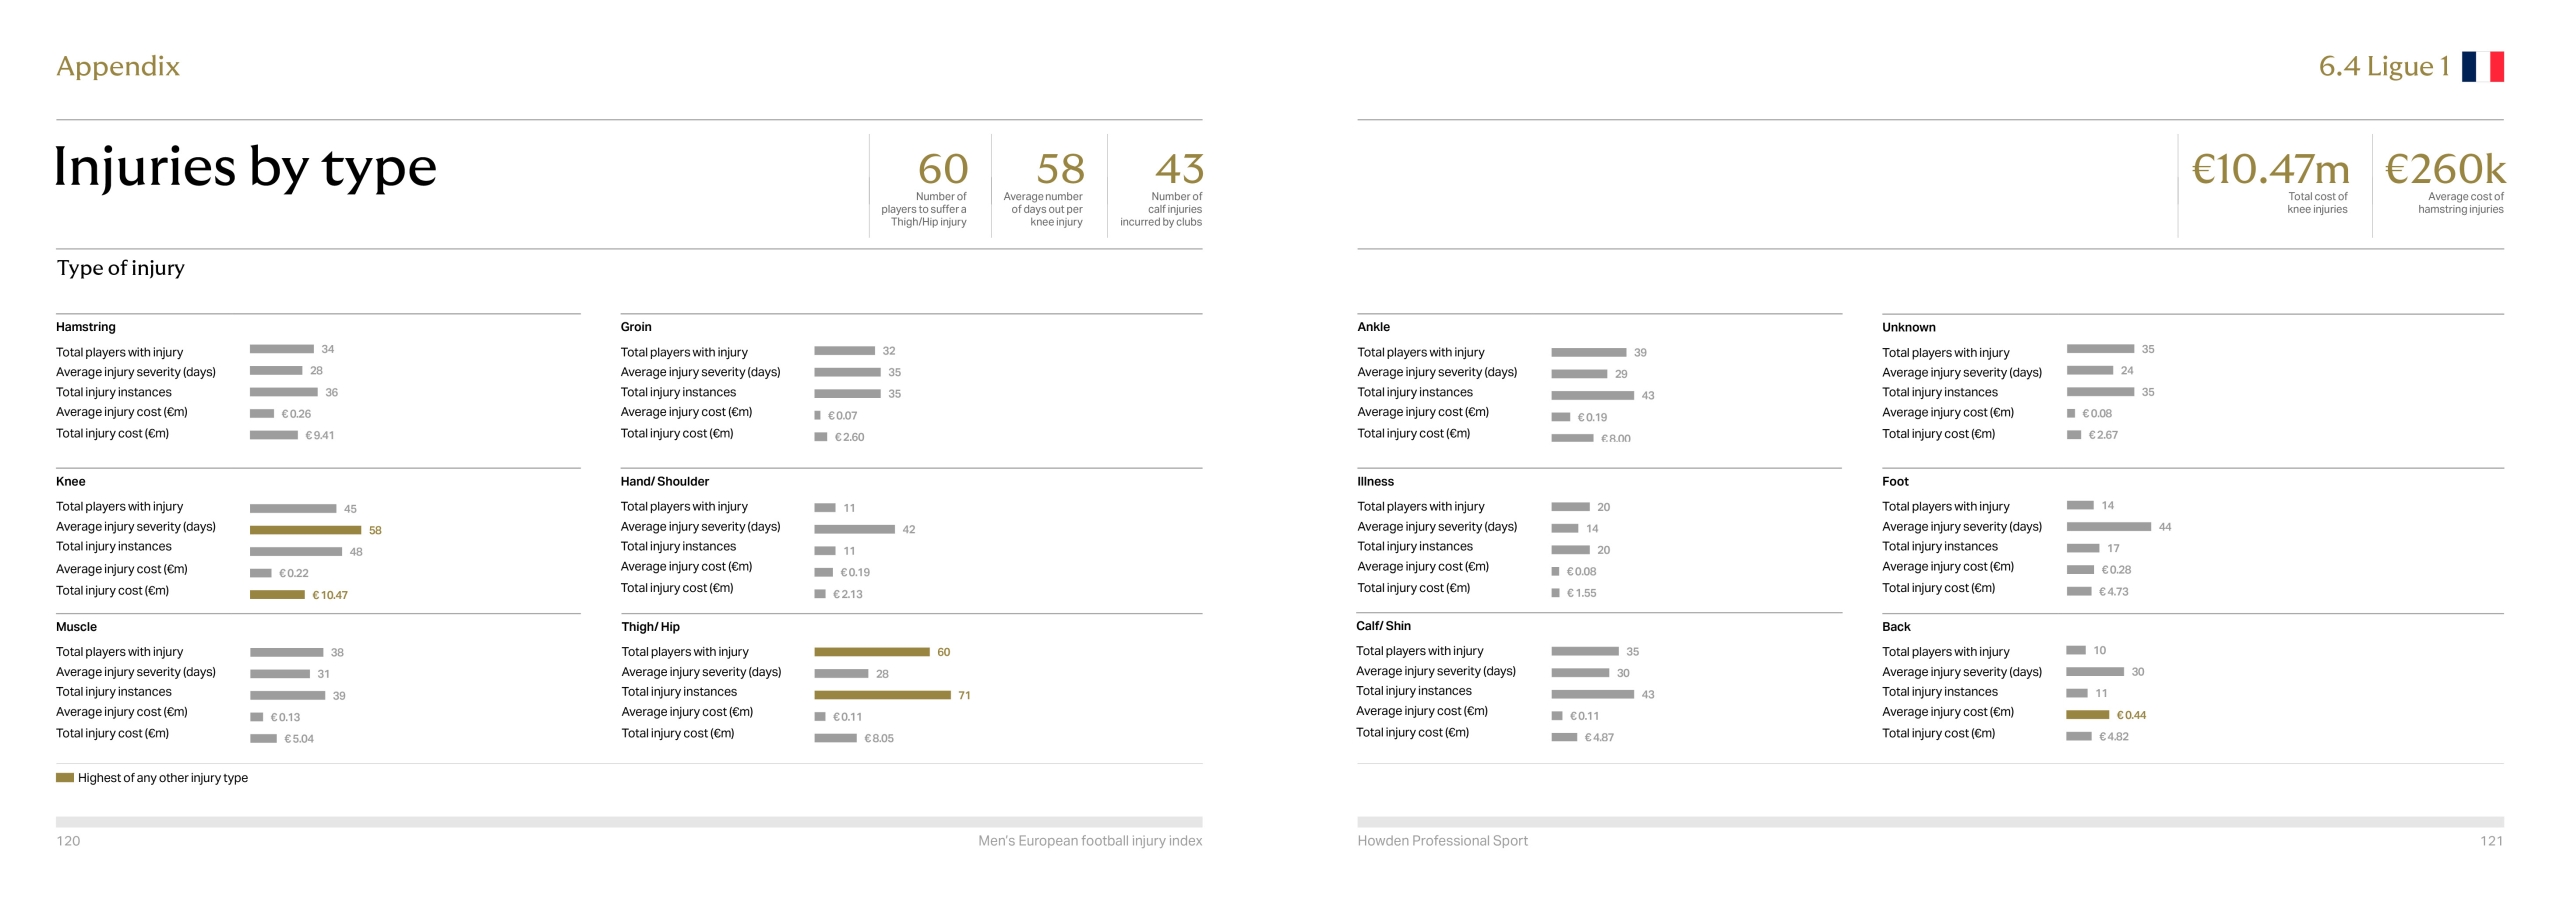Viewport: 2560px width, 905px height.
Task: Click the 60 Thigh/Hip players statistic
Action: pos(942,169)
